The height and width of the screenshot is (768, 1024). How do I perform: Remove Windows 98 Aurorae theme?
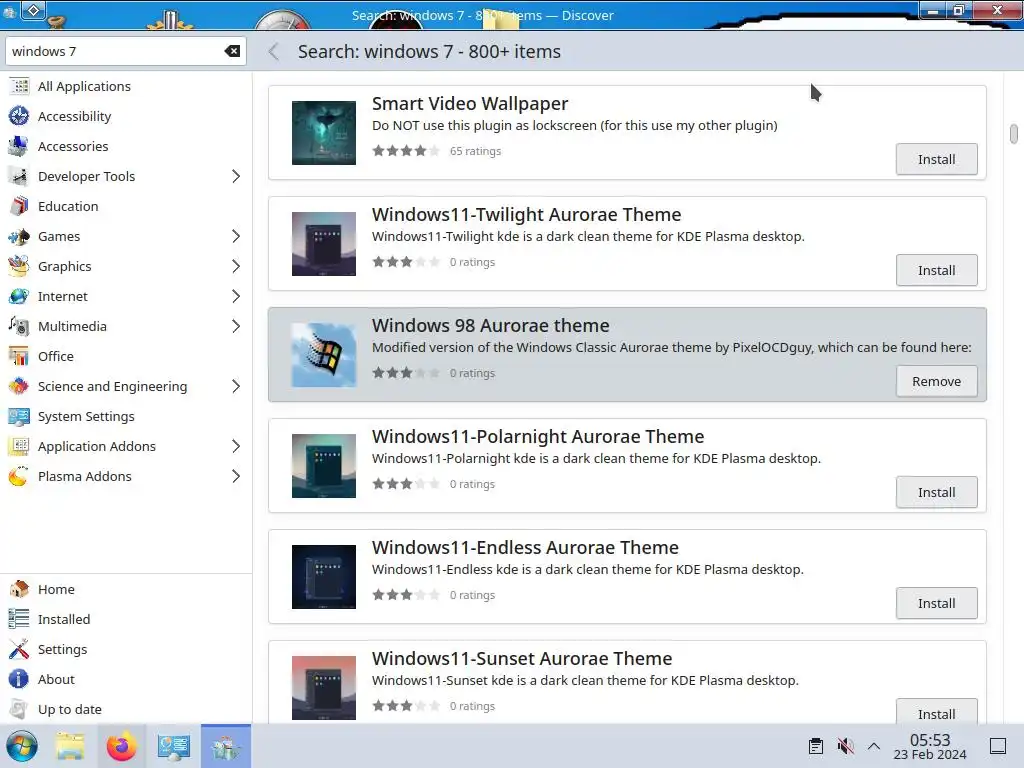coord(936,381)
